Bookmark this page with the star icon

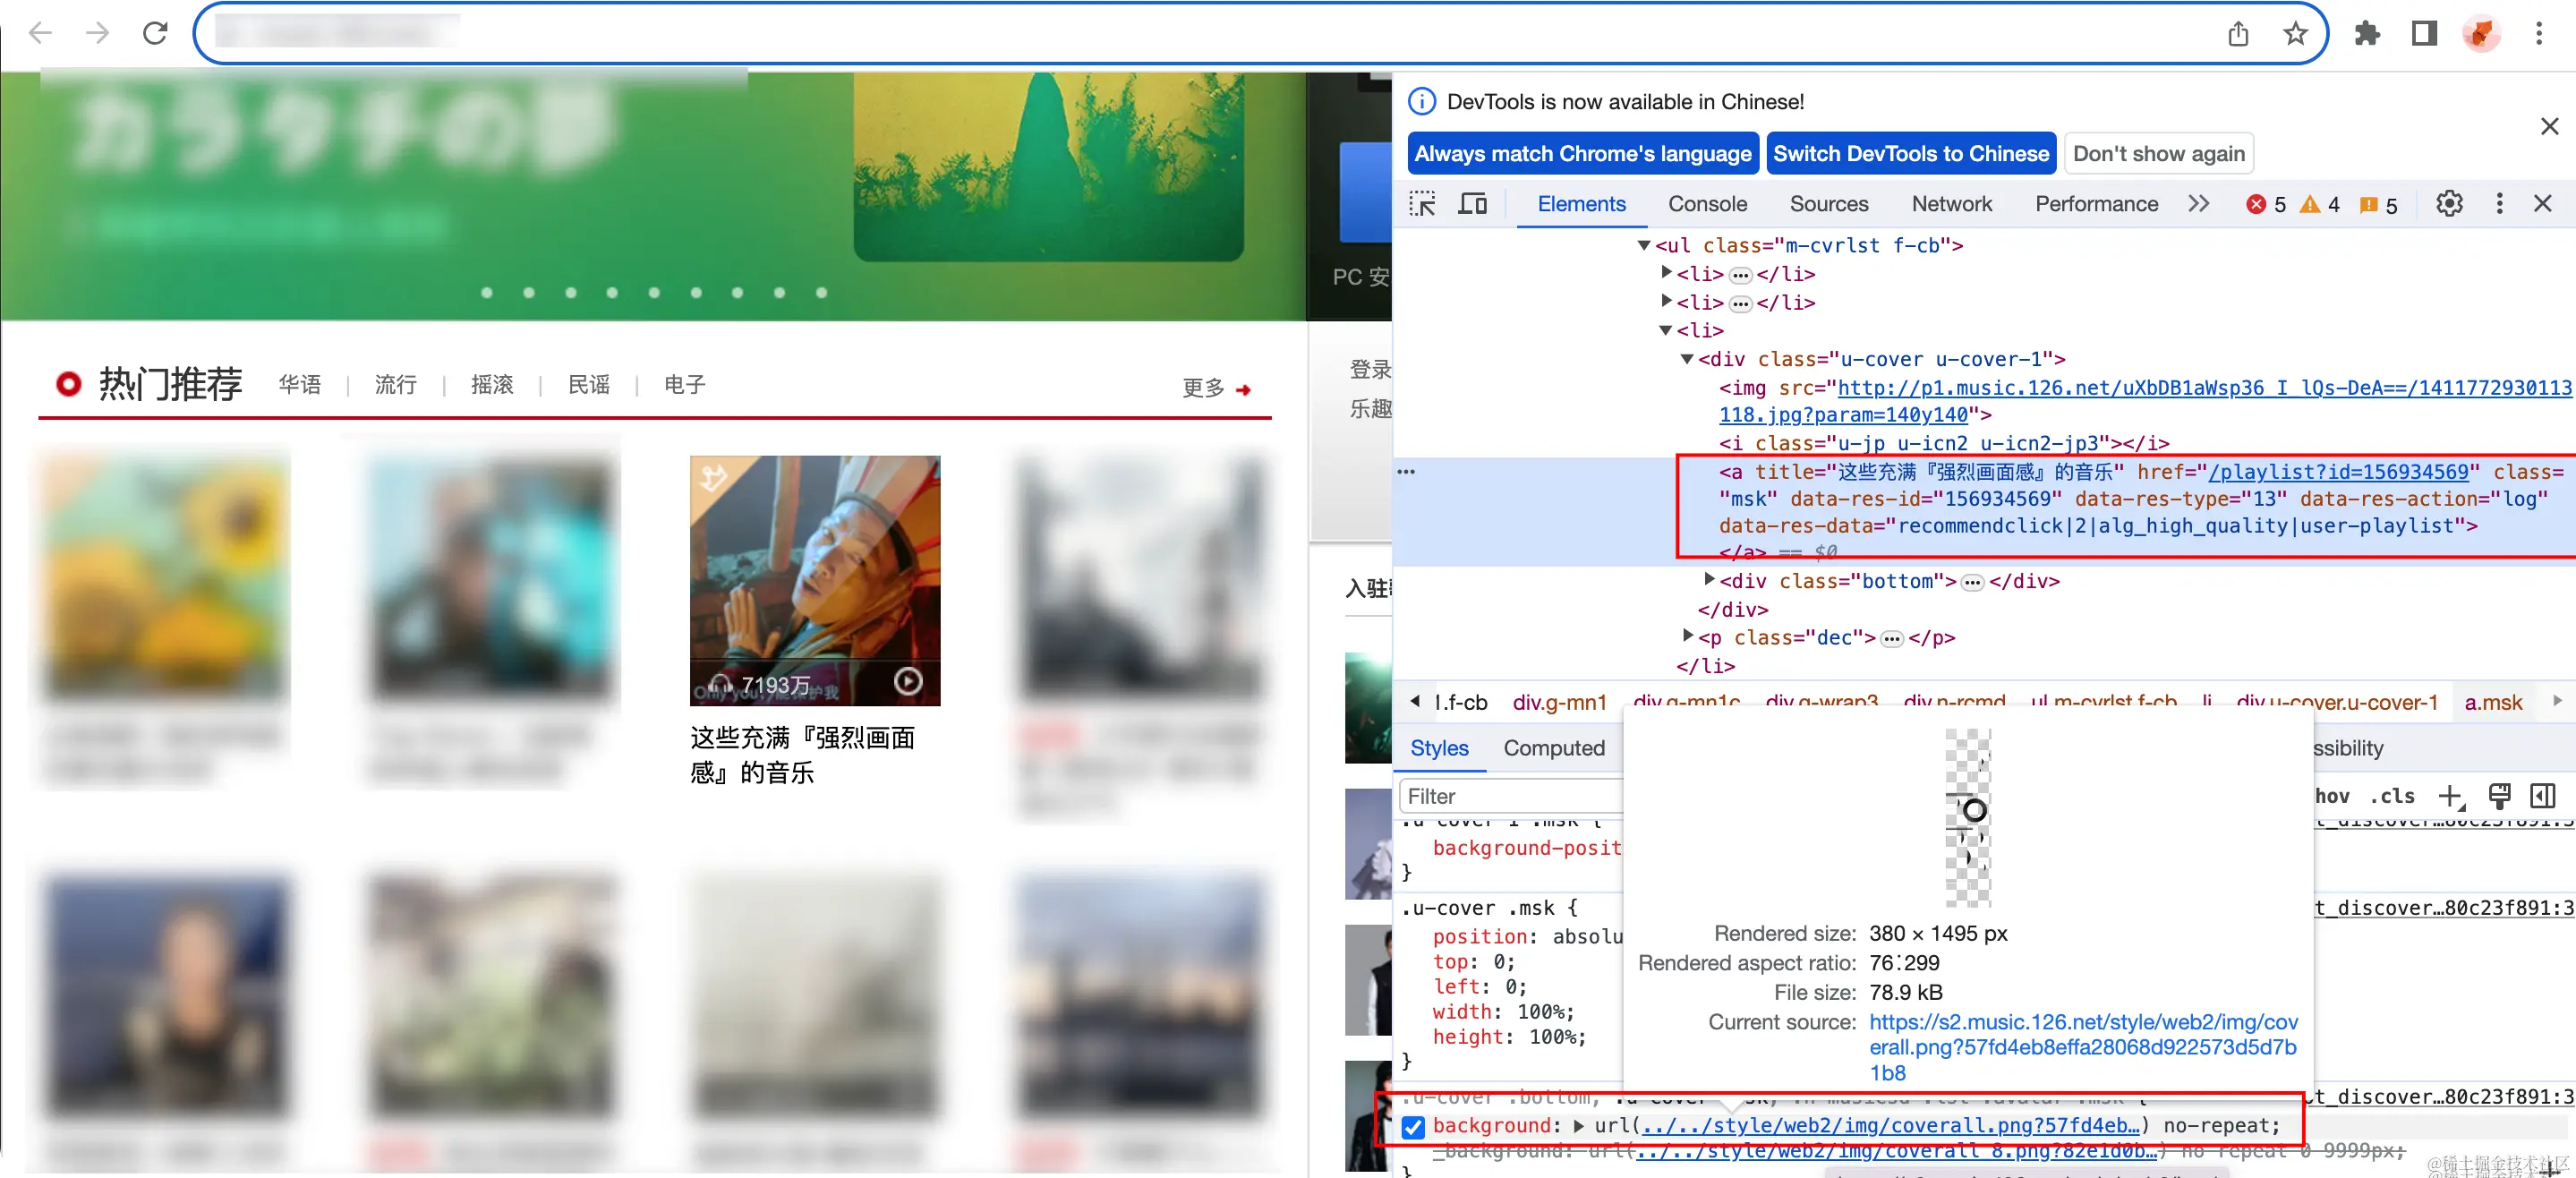[x=2295, y=34]
